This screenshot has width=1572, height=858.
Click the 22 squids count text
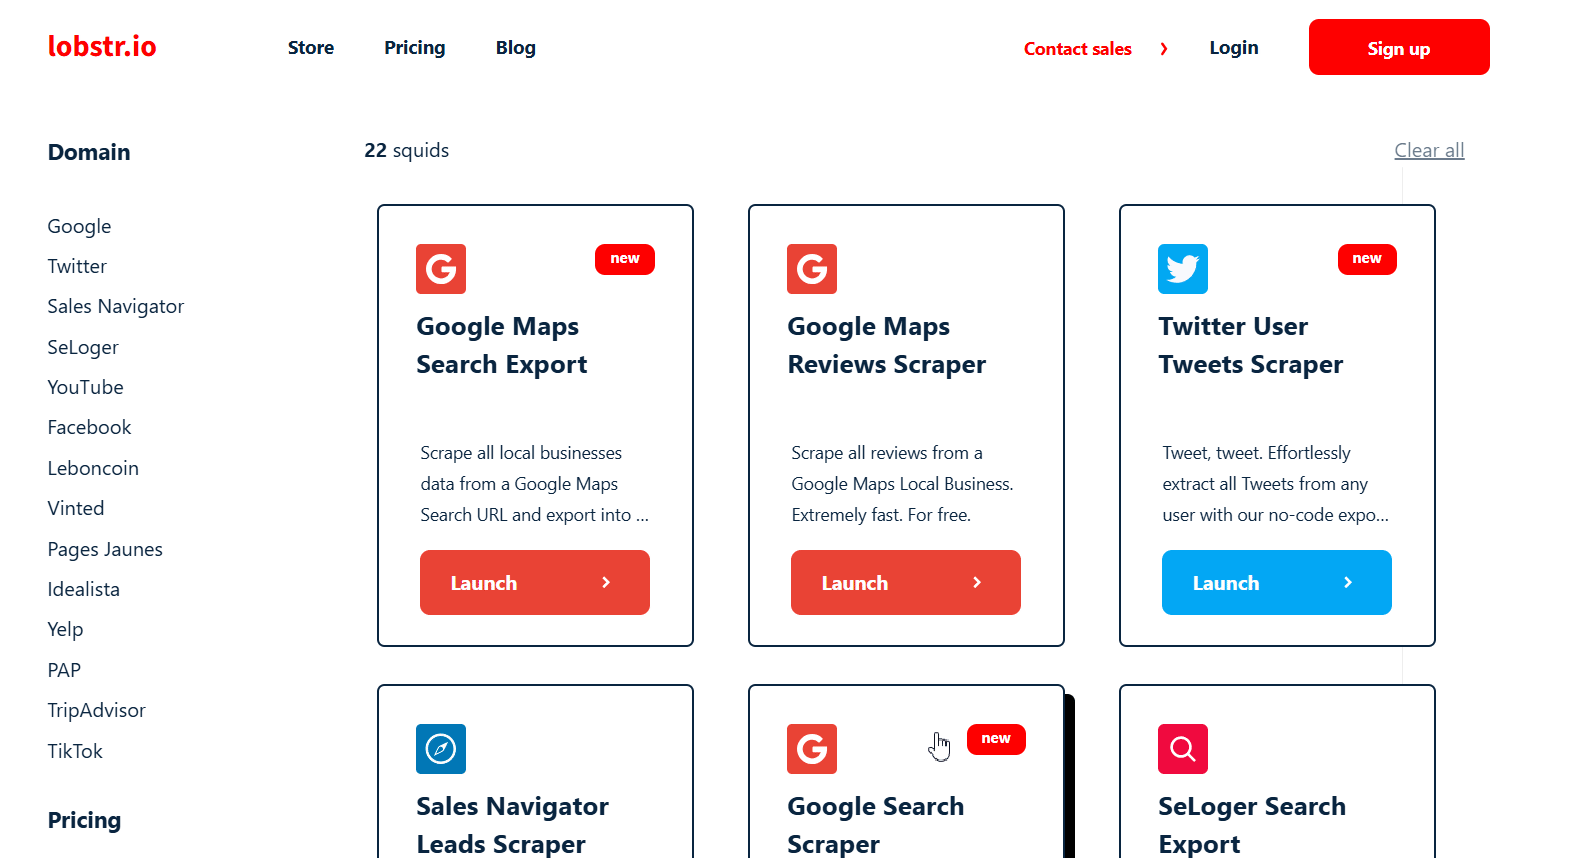(x=407, y=151)
